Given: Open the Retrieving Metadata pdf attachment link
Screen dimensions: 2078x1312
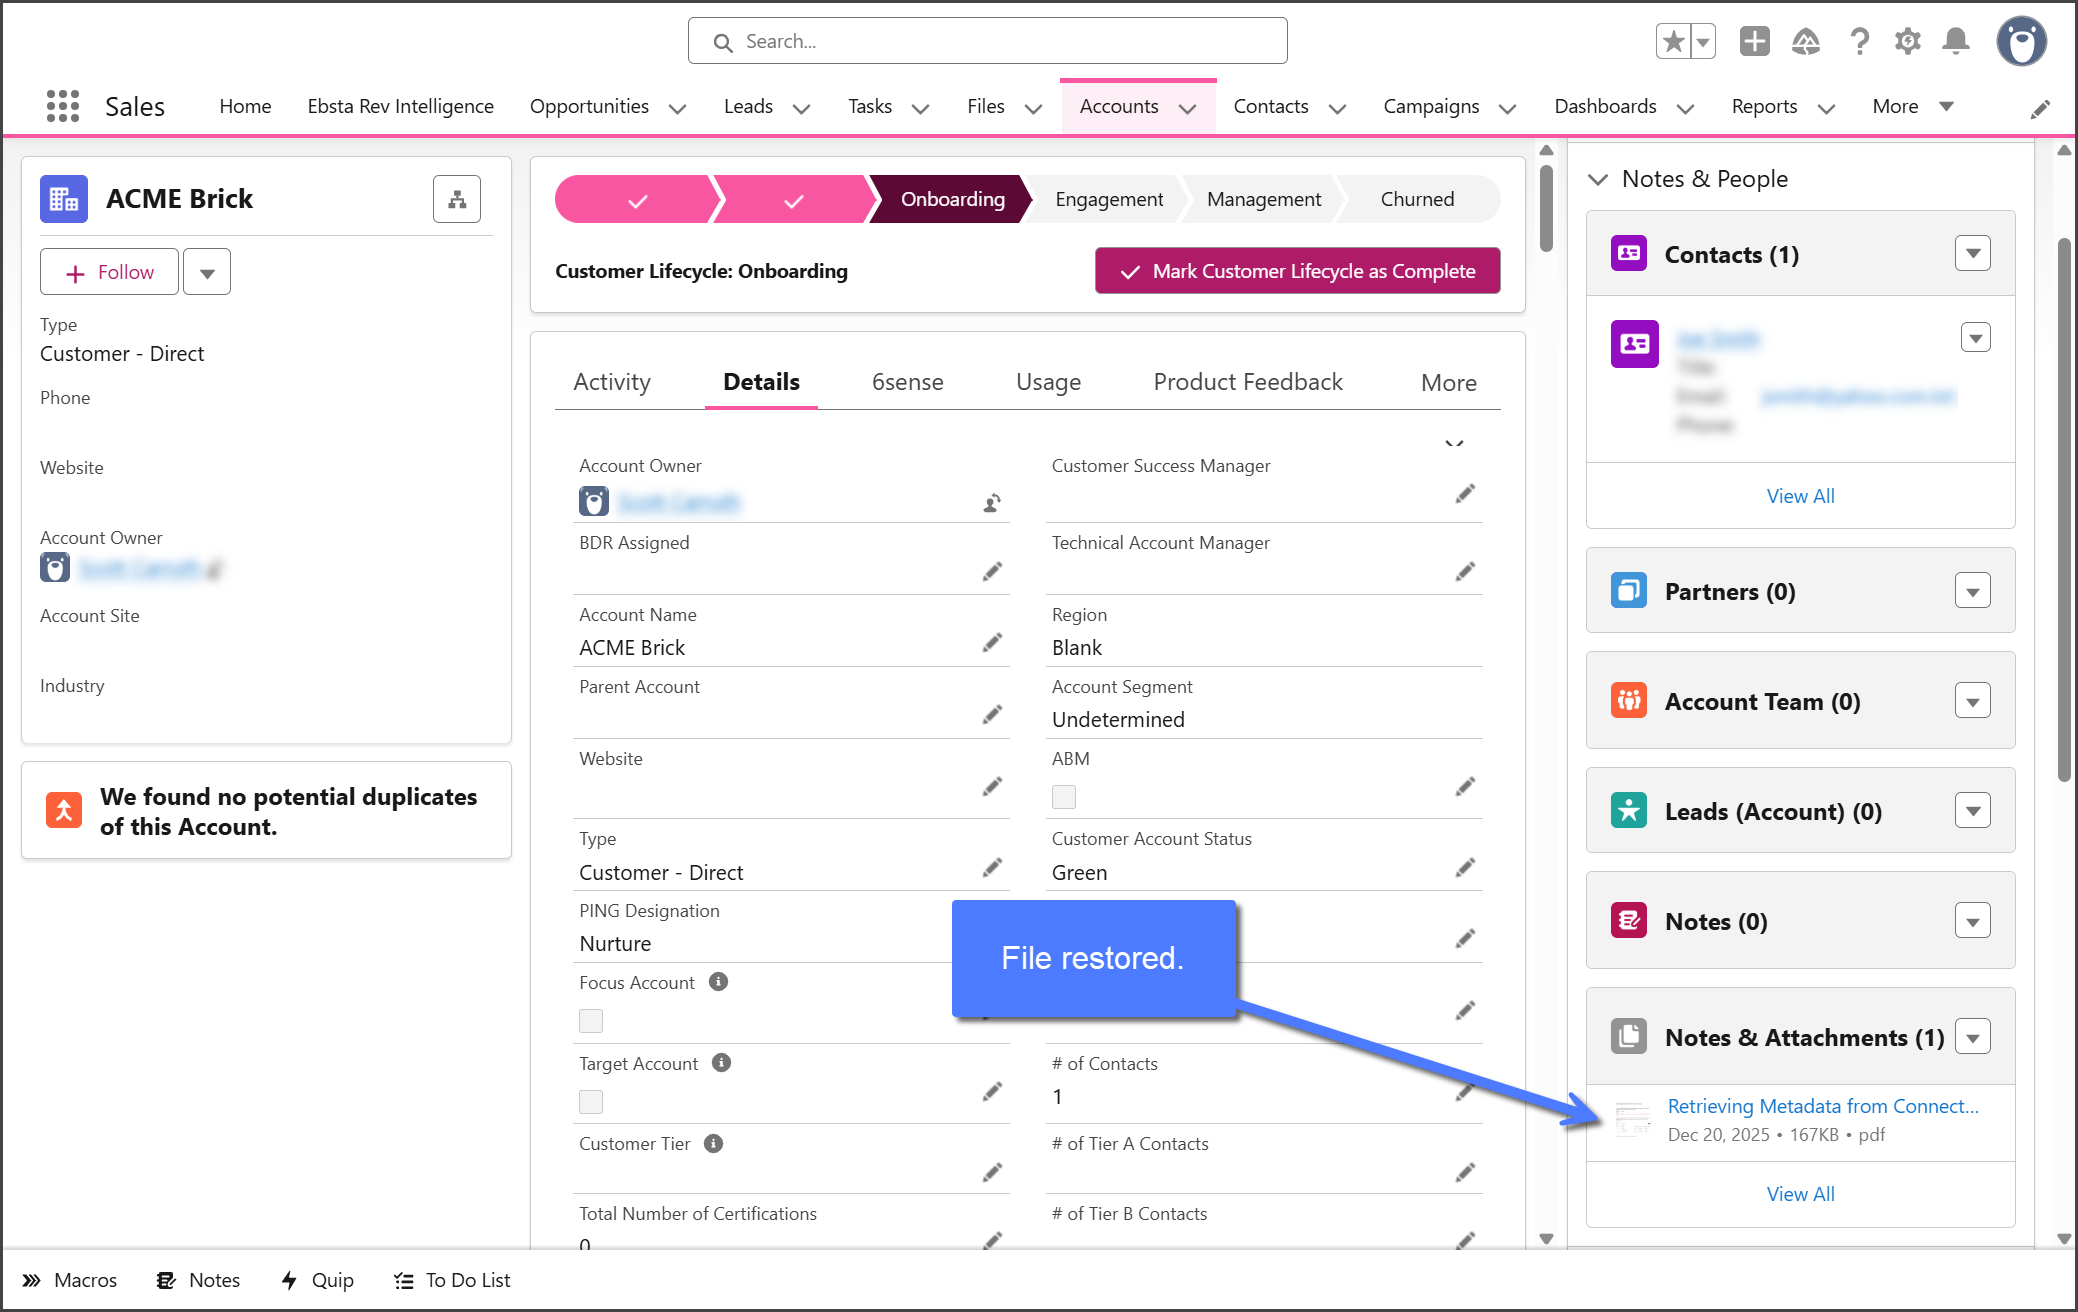Looking at the screenshot, I should click(x=1822, y=1106).
